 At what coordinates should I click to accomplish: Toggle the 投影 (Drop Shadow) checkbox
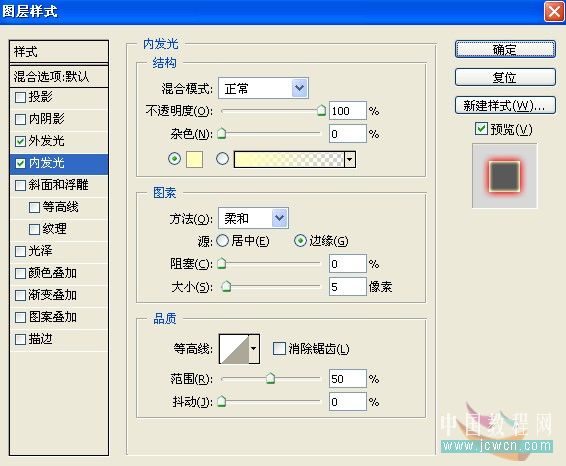20,97
